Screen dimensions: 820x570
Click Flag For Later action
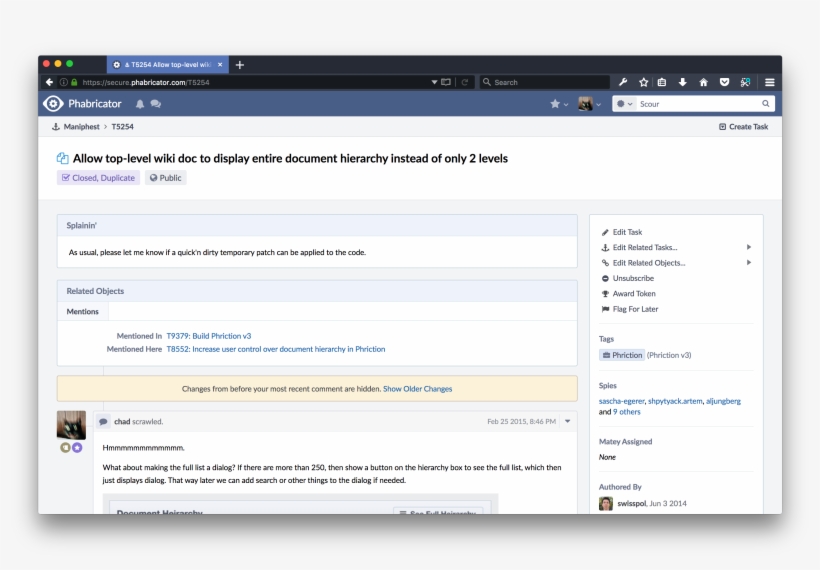pyautogui.click(x=635, y=309)
